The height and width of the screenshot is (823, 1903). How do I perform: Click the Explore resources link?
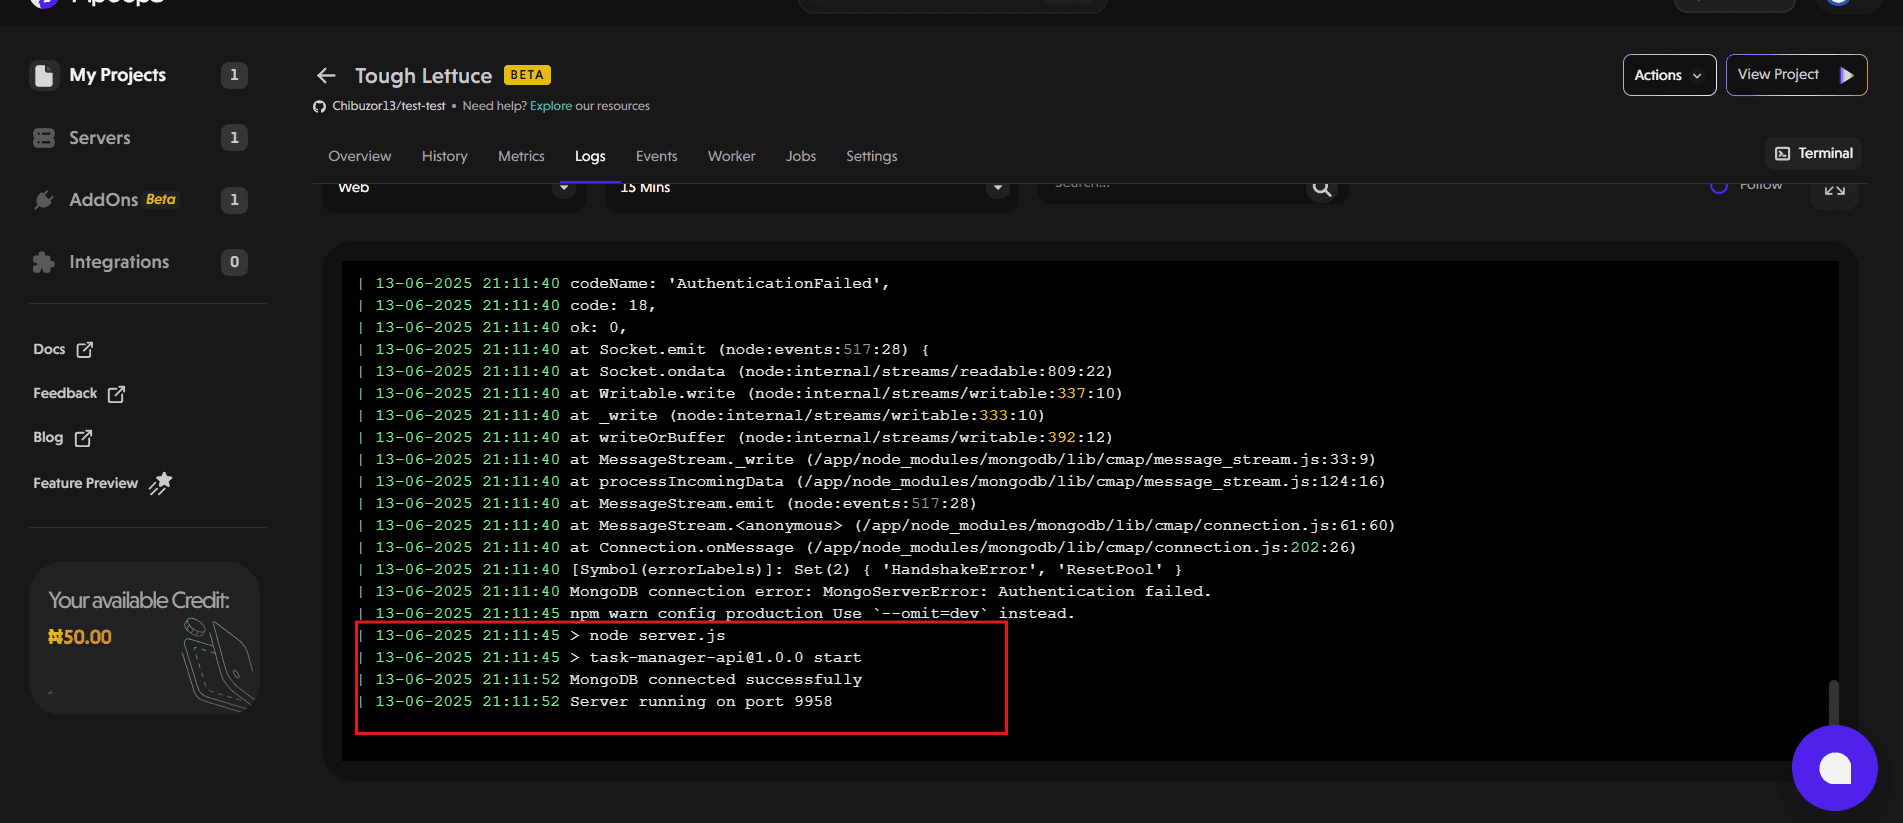pyautogui.click(x=551, y=106)
